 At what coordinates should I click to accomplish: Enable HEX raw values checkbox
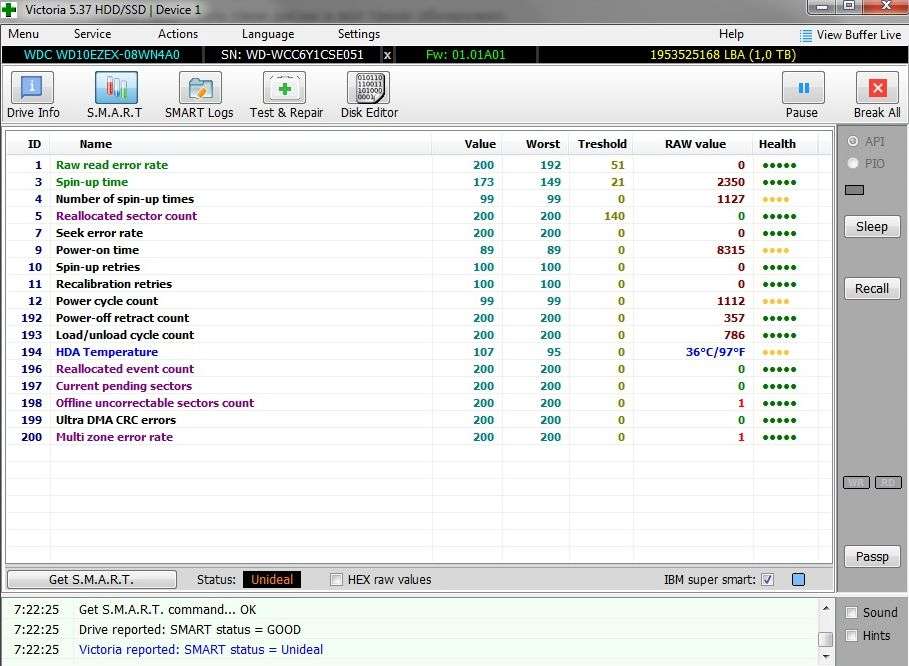(337, 580)
